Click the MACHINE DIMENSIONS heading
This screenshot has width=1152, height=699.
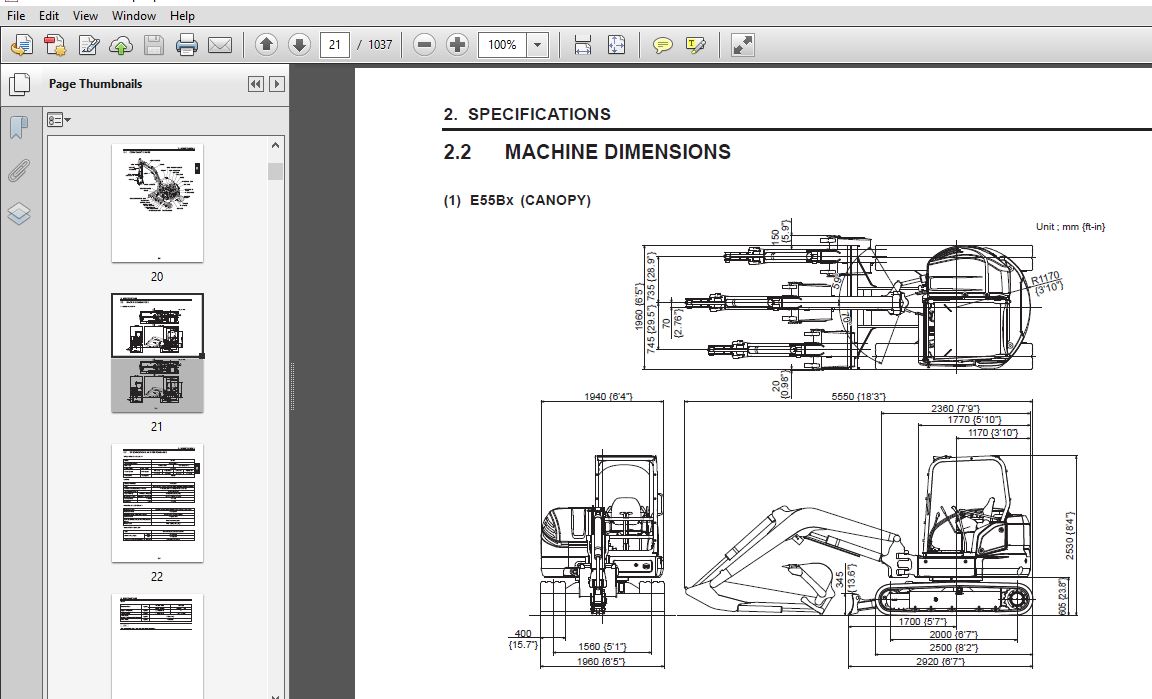tap(618, 152)
